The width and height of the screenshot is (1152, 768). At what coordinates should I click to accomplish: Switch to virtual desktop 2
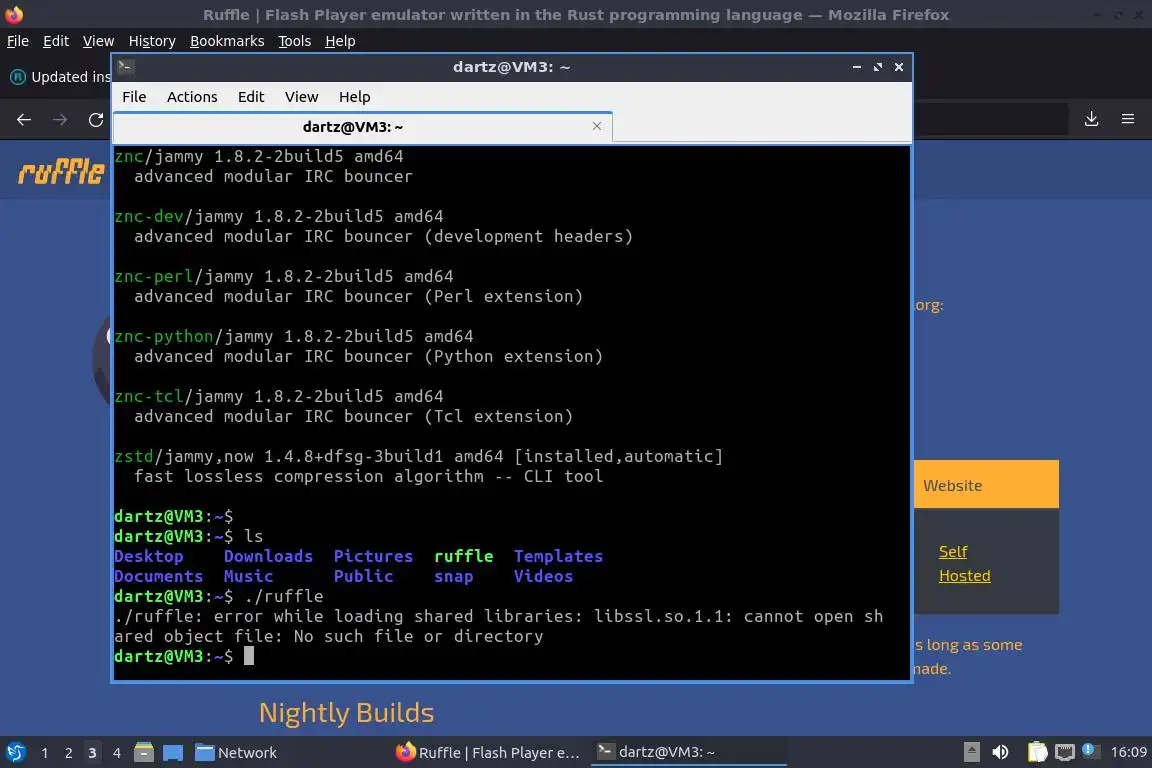(x=68, y=753)
